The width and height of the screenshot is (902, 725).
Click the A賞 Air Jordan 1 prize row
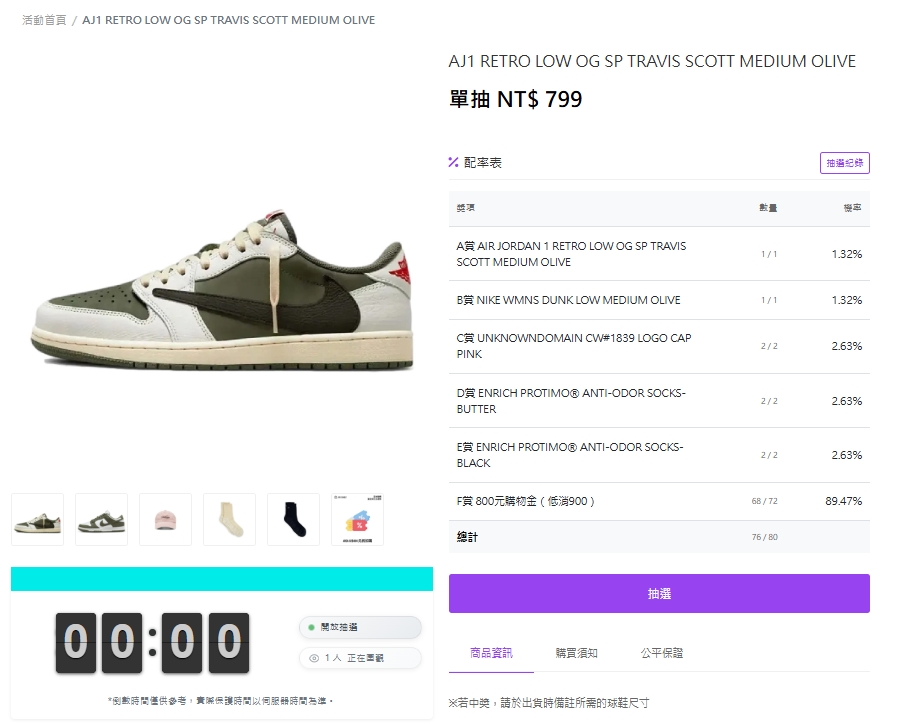click(659, 254)
